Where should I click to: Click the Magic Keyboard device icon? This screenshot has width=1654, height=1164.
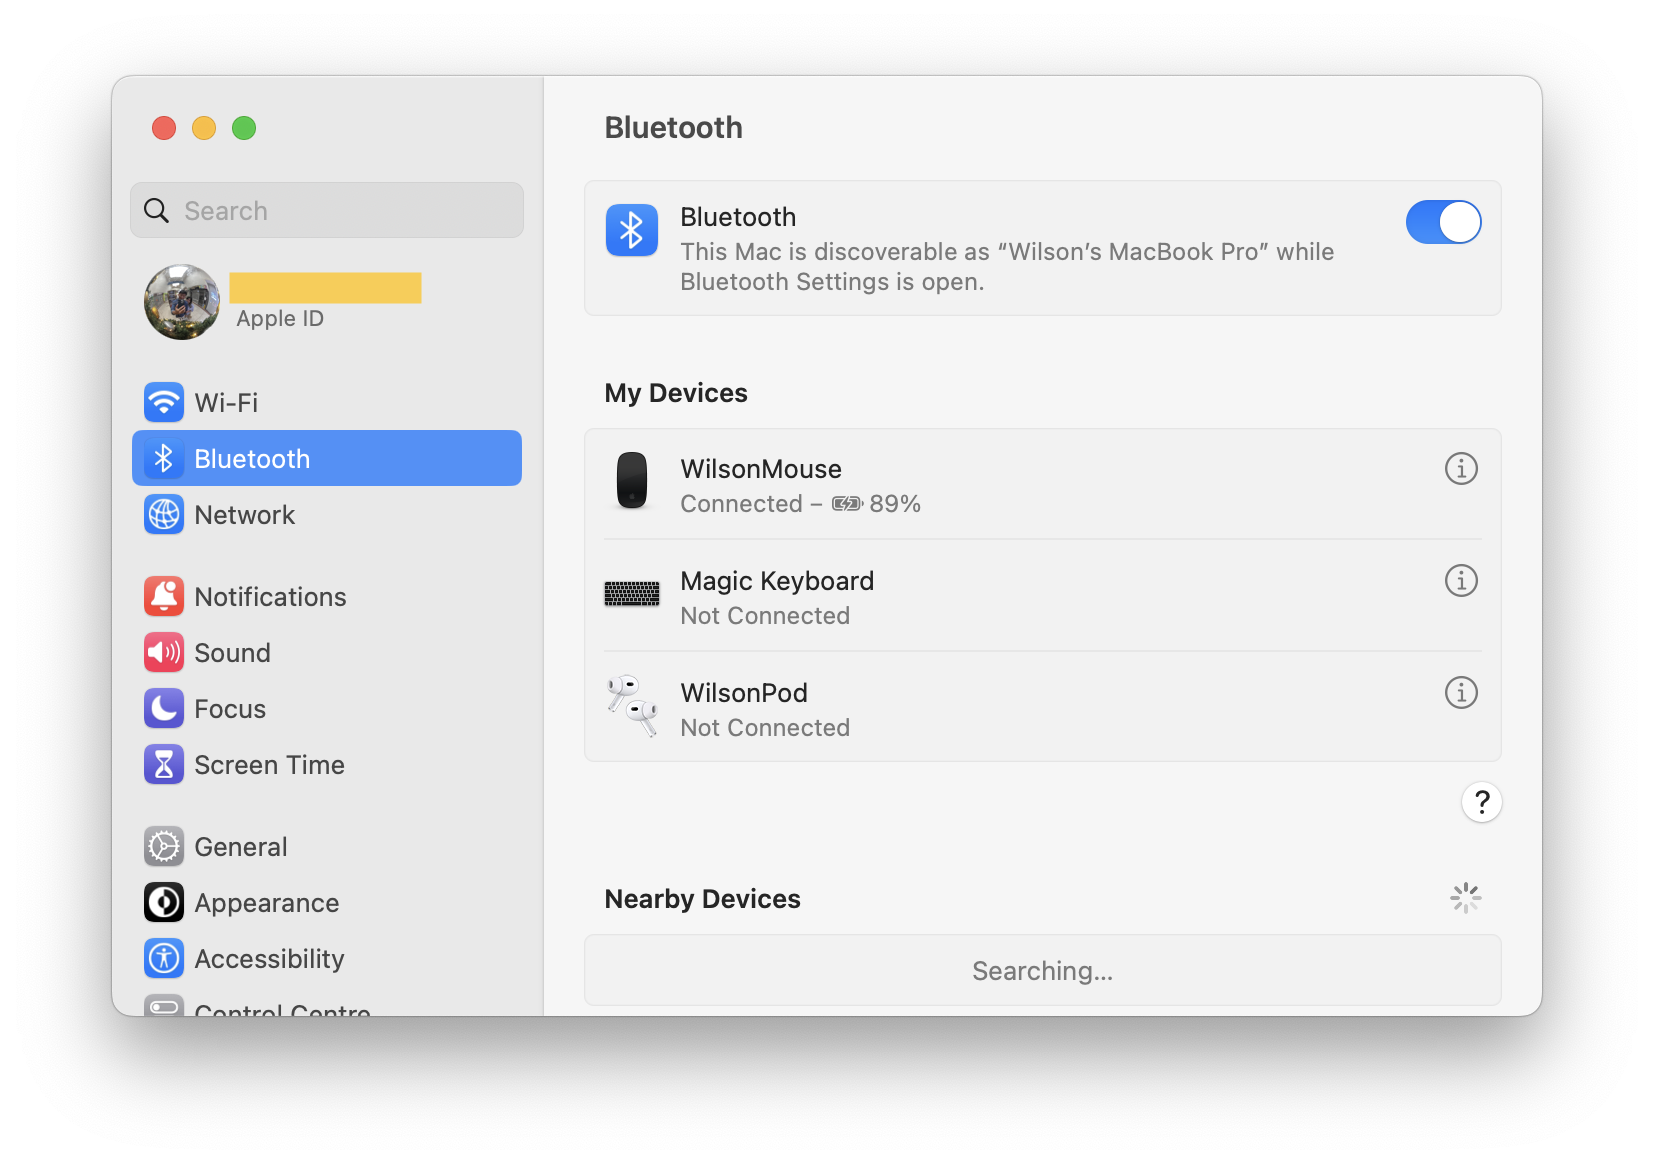[632, 594]
